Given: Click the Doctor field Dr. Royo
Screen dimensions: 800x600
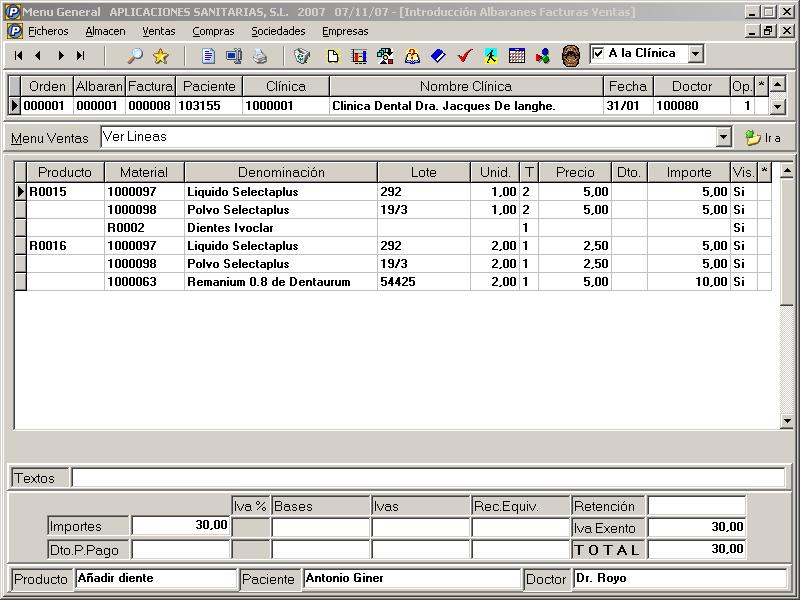Looking at the screenshot, I should click(x=680, y=579).
